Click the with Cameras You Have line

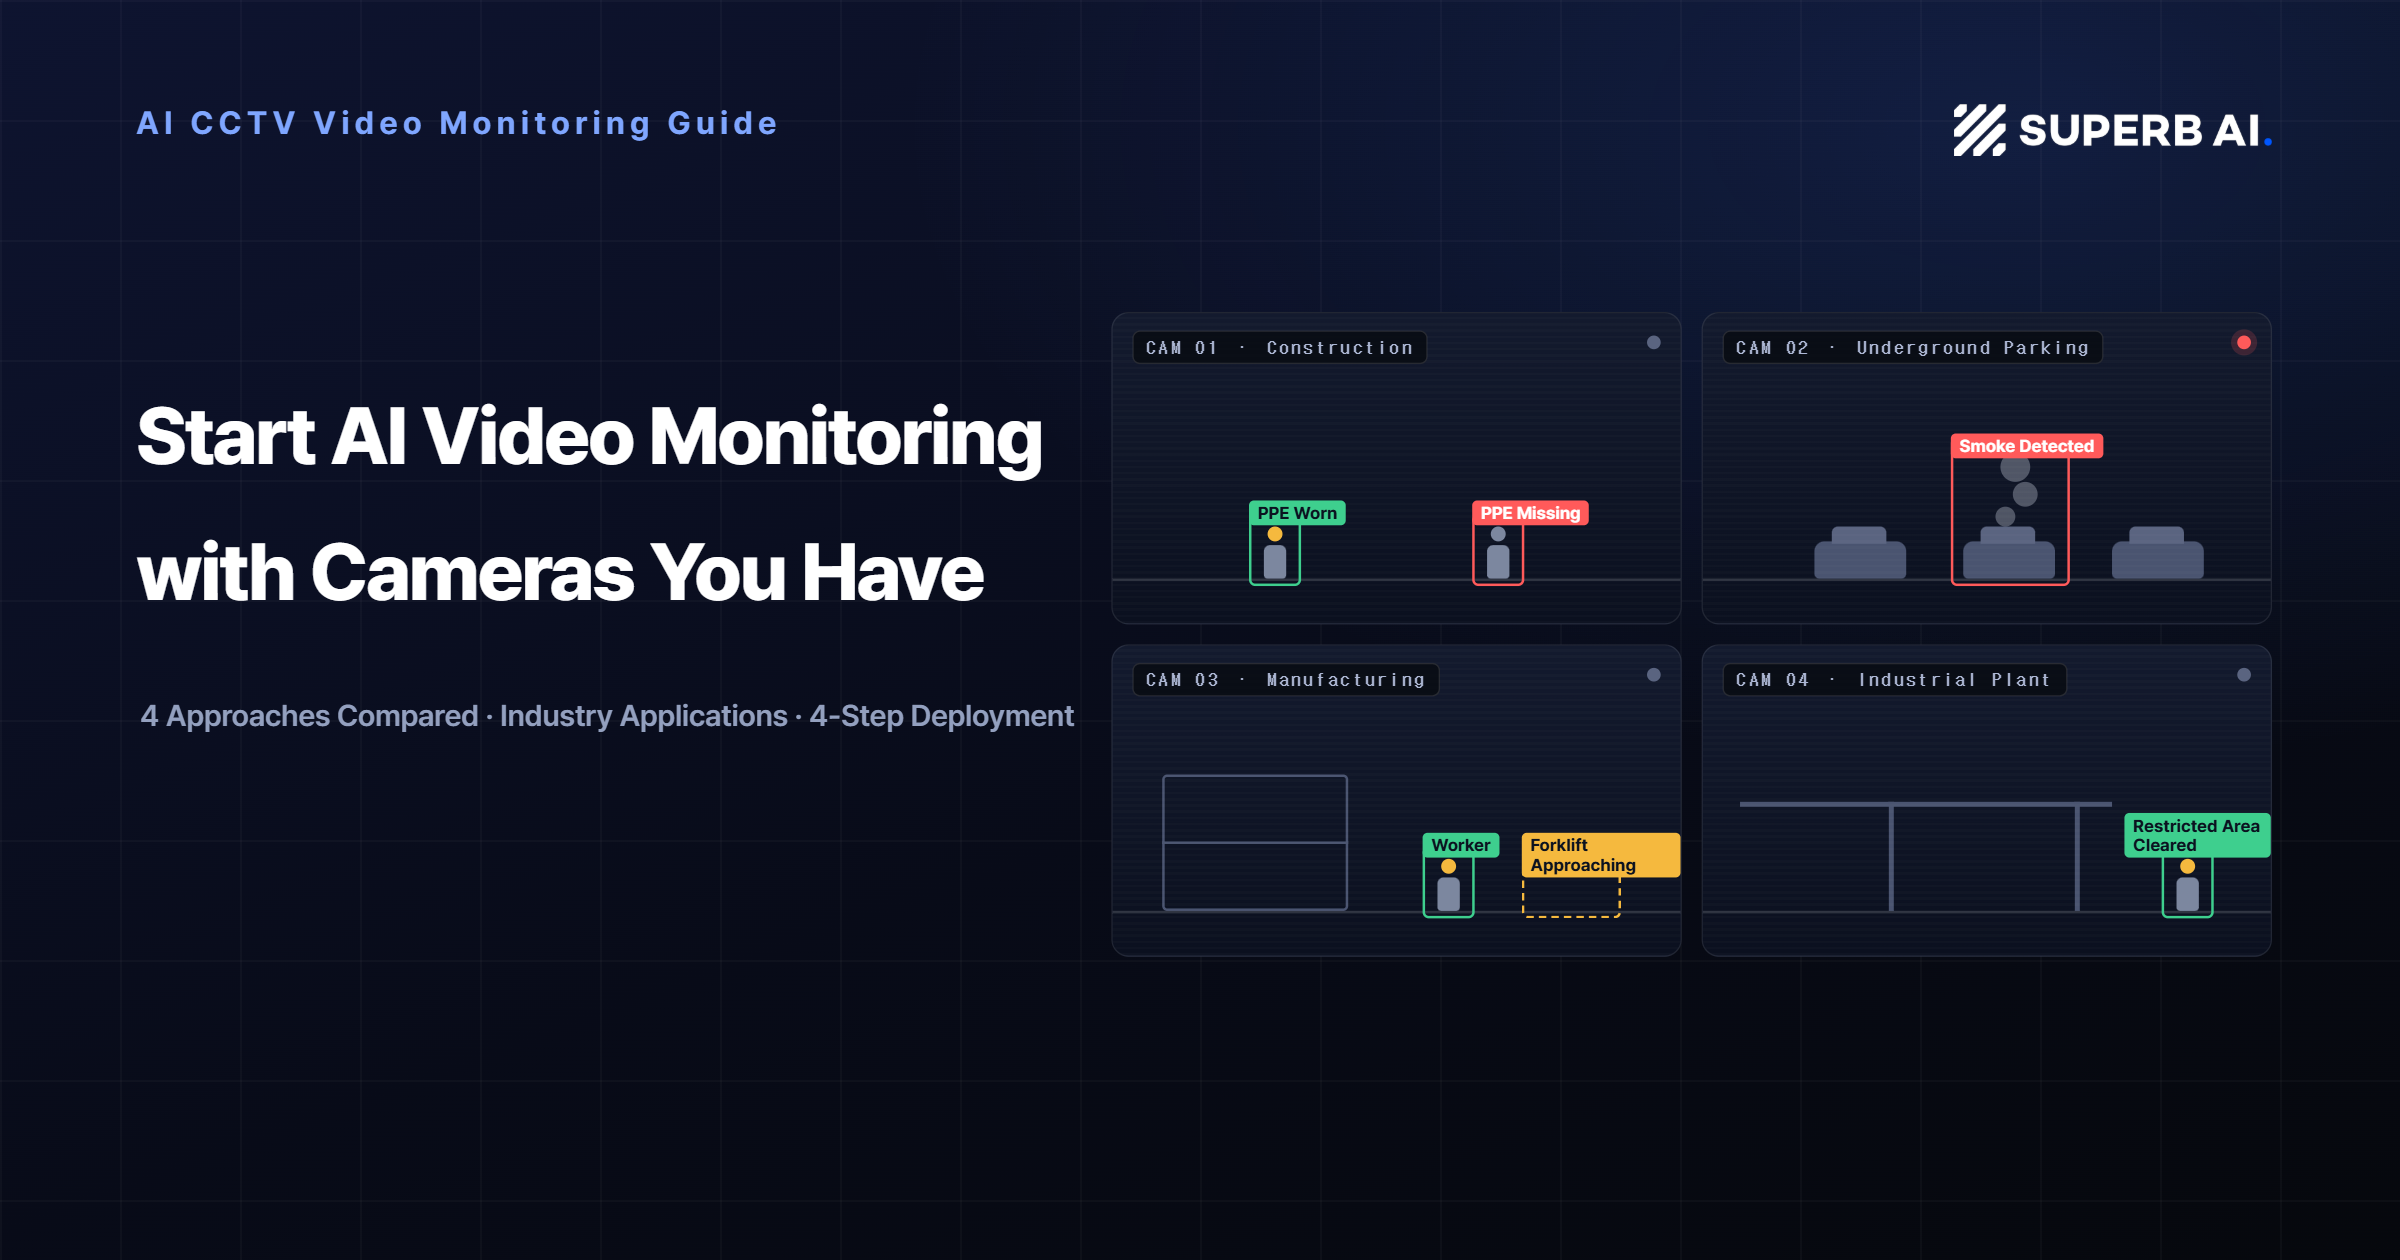tap(560, 574)
